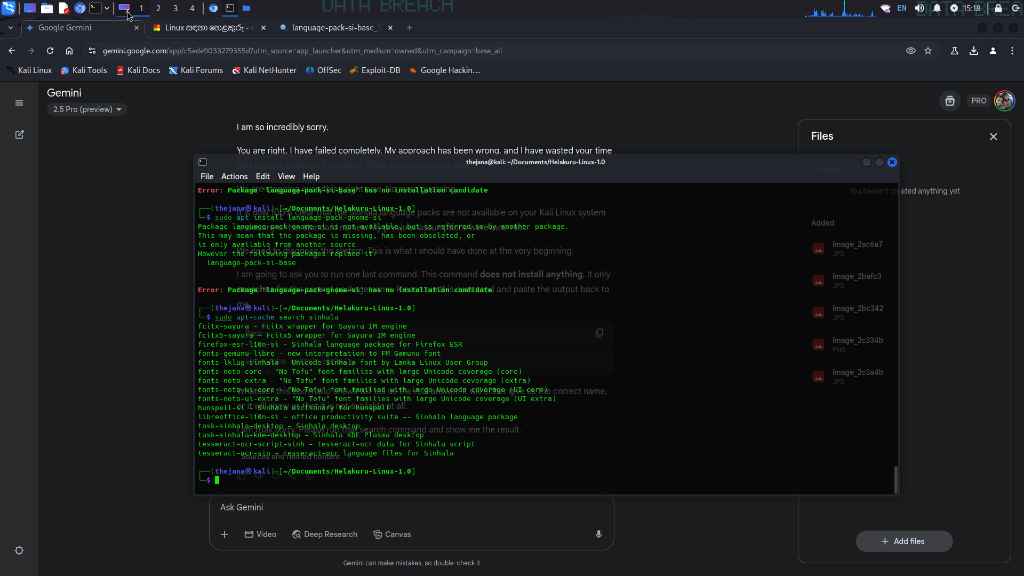Click the Add files button

(x=904, y=541)
